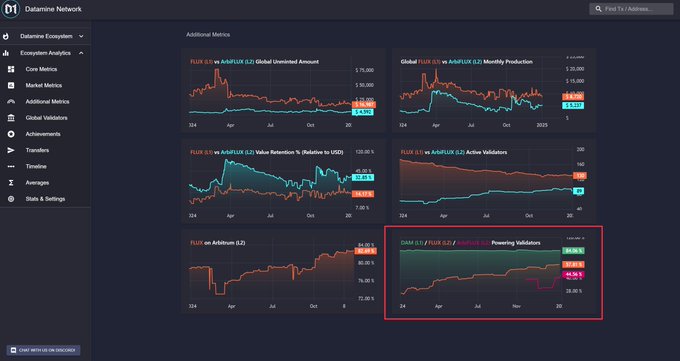Click the Market Metrics icon

coord(11,85)
